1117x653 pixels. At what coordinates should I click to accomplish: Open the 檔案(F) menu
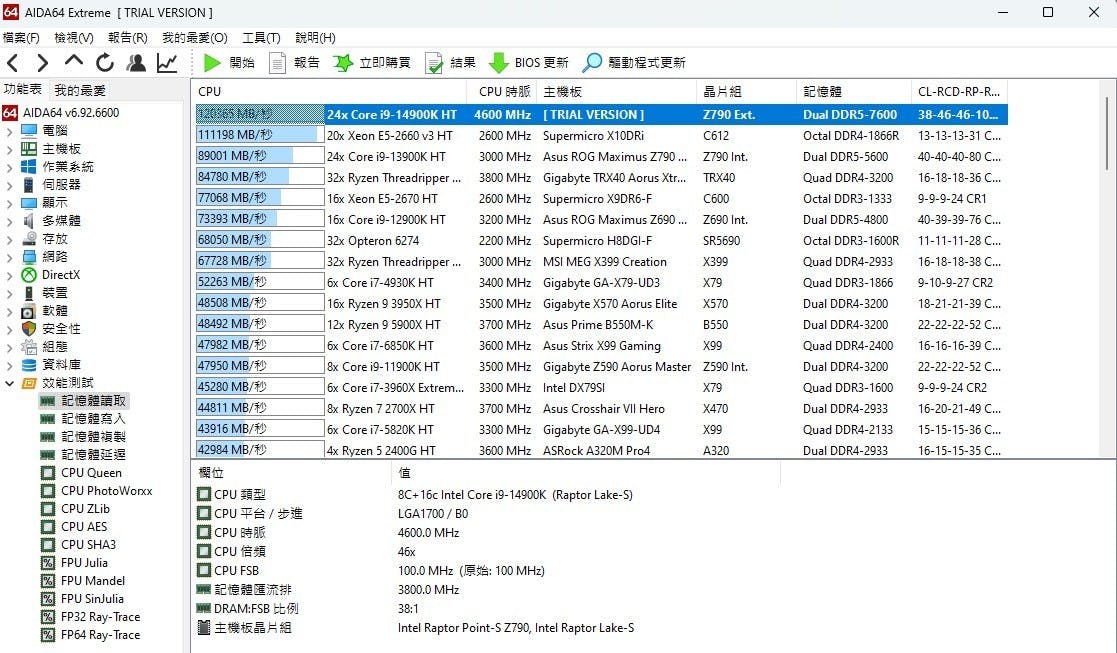pyautogui.click(x=21, y=38)
